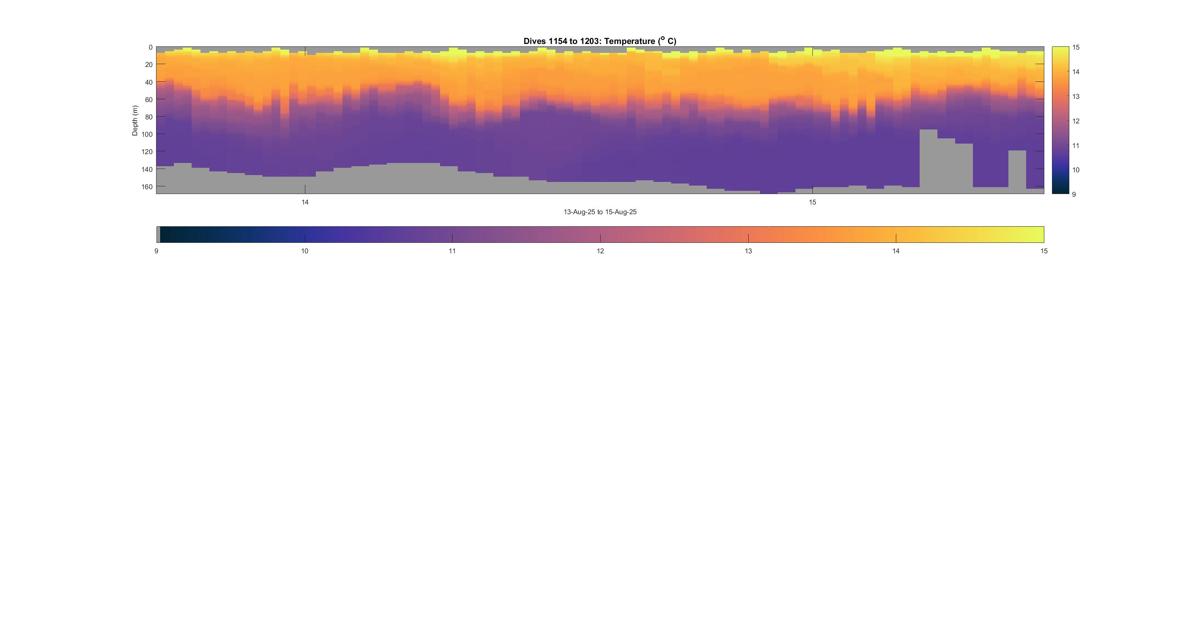The height and width of the screenshot is (622, 1200).
Task: Select the "Depth (m)" y-axis label
Action: pyautogui.click(x=135, y=119)
